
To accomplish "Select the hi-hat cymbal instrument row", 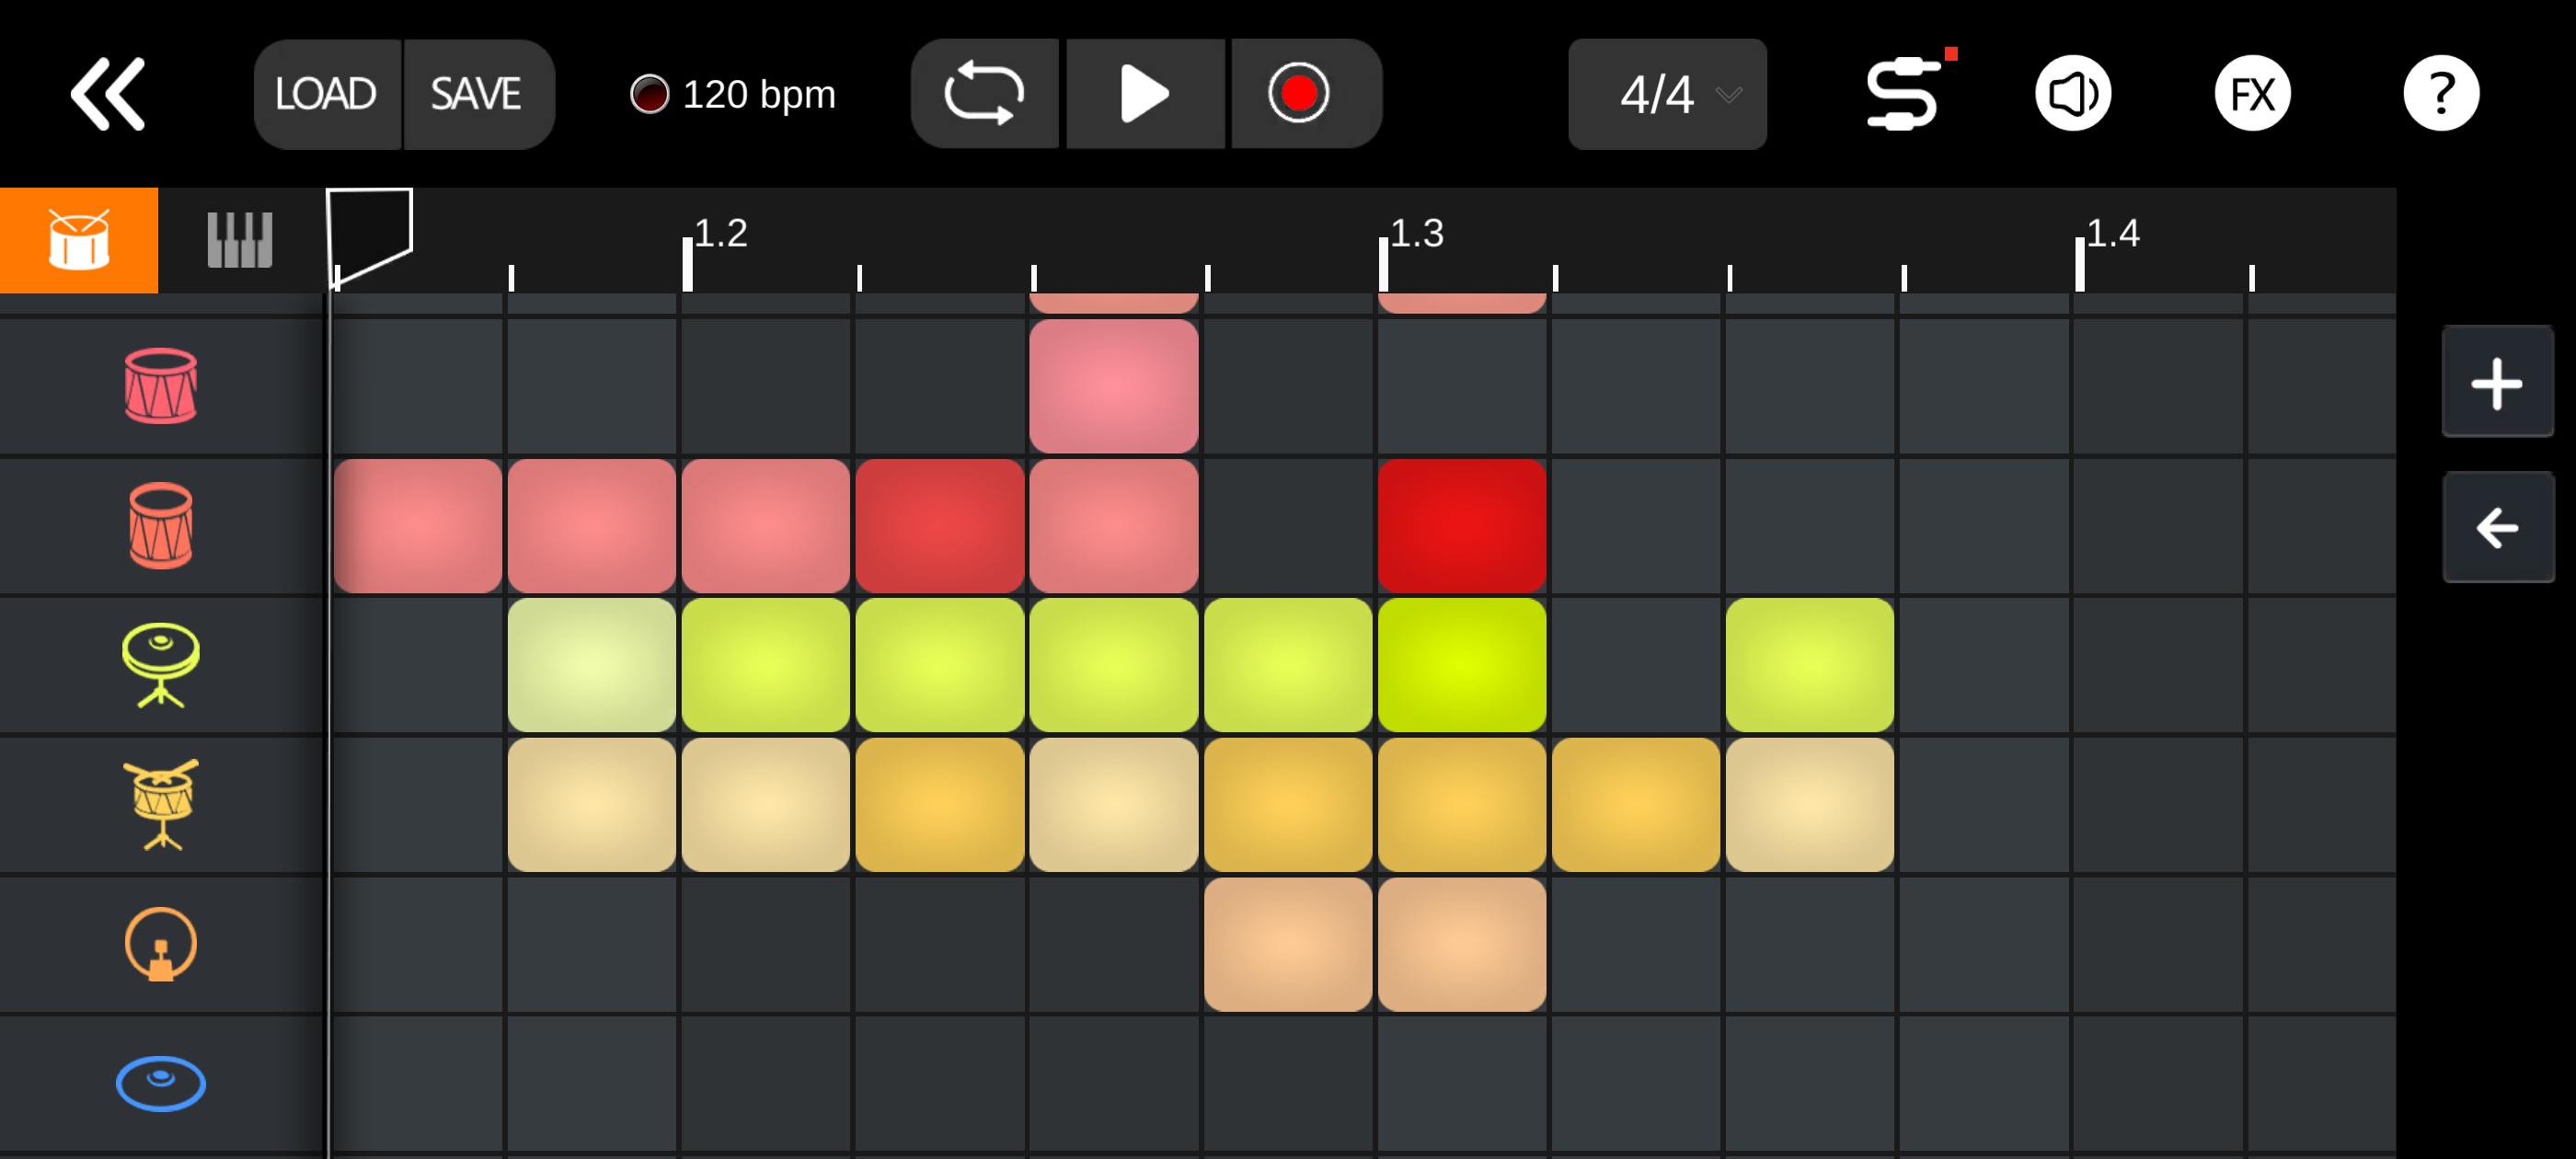I will pyautogui.click(x=160, y=665).
